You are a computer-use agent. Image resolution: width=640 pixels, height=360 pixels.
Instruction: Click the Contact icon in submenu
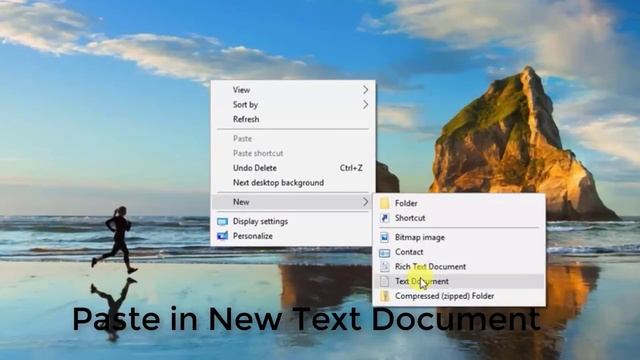tap(384, 252)
